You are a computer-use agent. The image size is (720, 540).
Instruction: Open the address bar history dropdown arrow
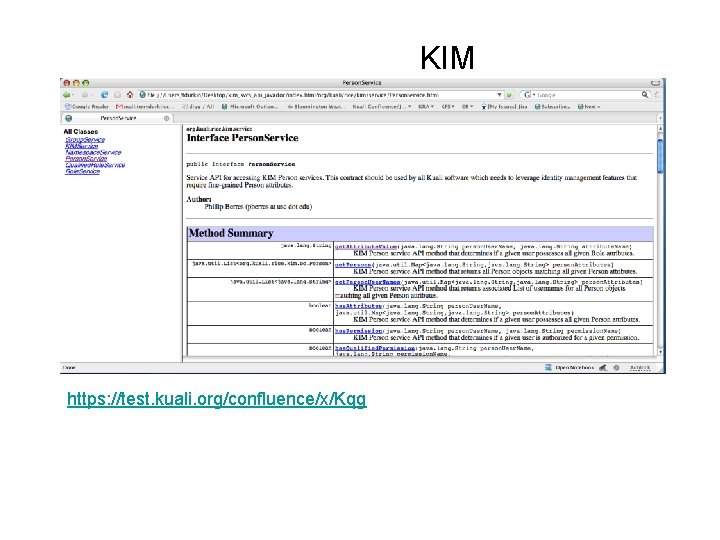click(499, 95)
